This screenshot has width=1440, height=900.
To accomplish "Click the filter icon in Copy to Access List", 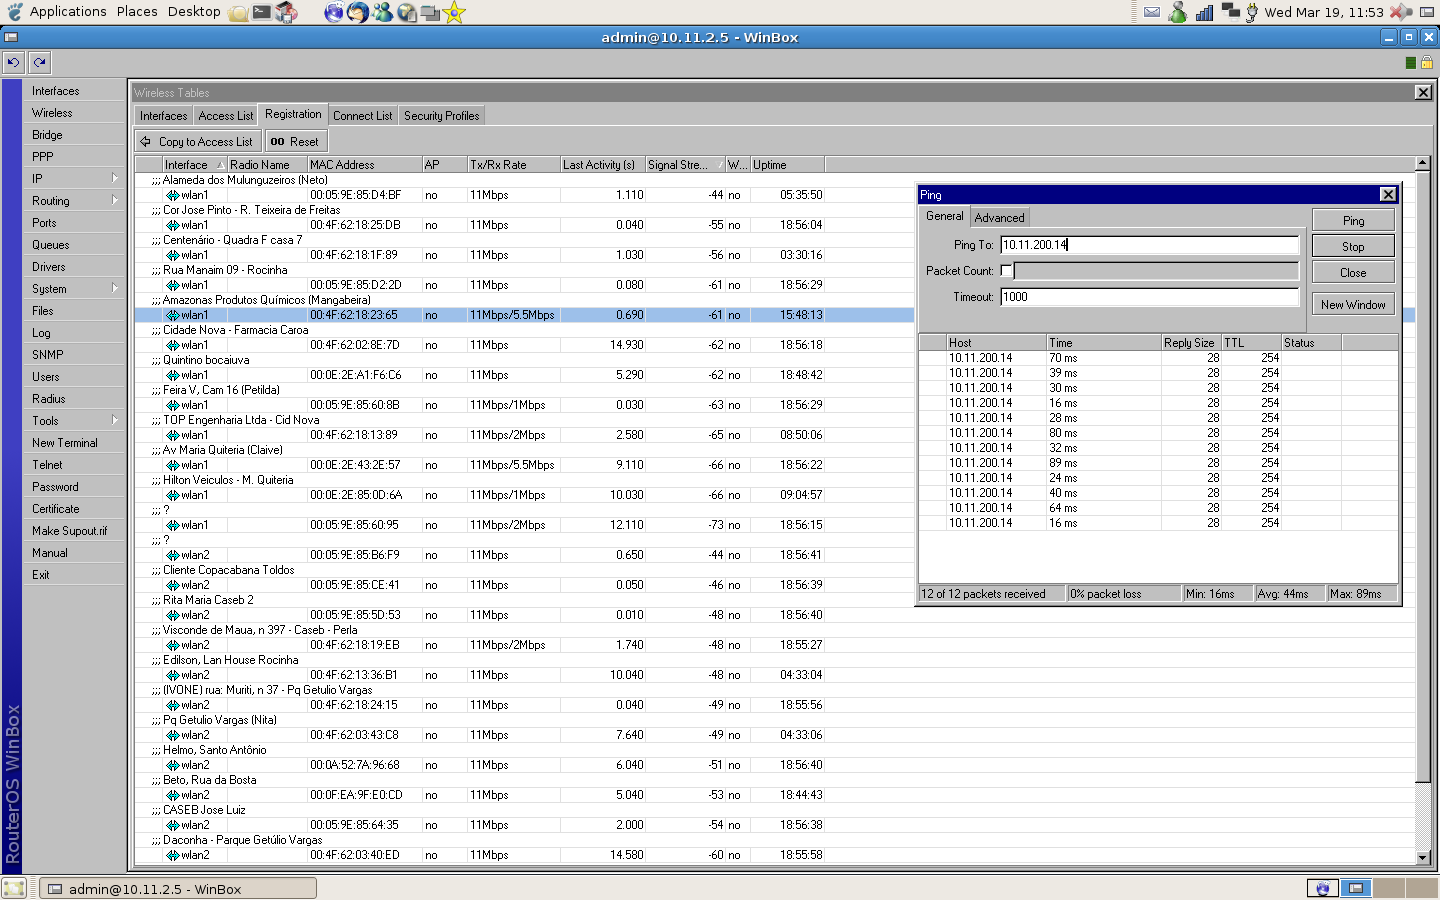I will click(x=146, y=142).
